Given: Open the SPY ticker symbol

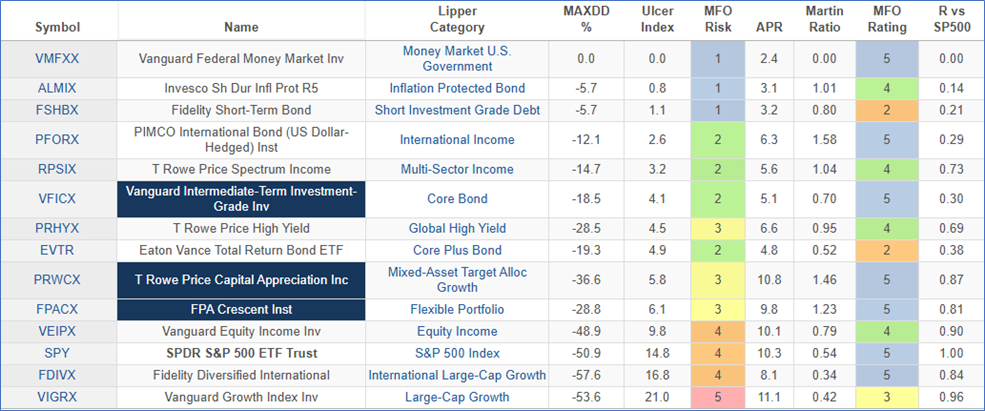Looking at the screenshot, I should (x=56, y=353).
